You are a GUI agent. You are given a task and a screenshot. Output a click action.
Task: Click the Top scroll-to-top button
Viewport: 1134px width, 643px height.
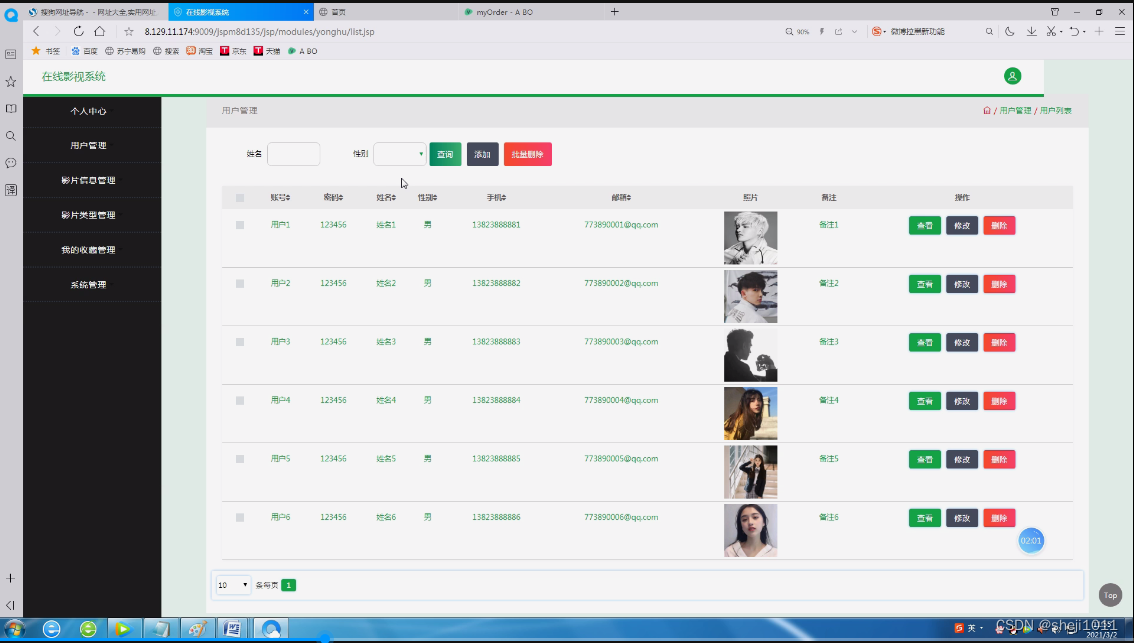click(x=1110, y=595)
